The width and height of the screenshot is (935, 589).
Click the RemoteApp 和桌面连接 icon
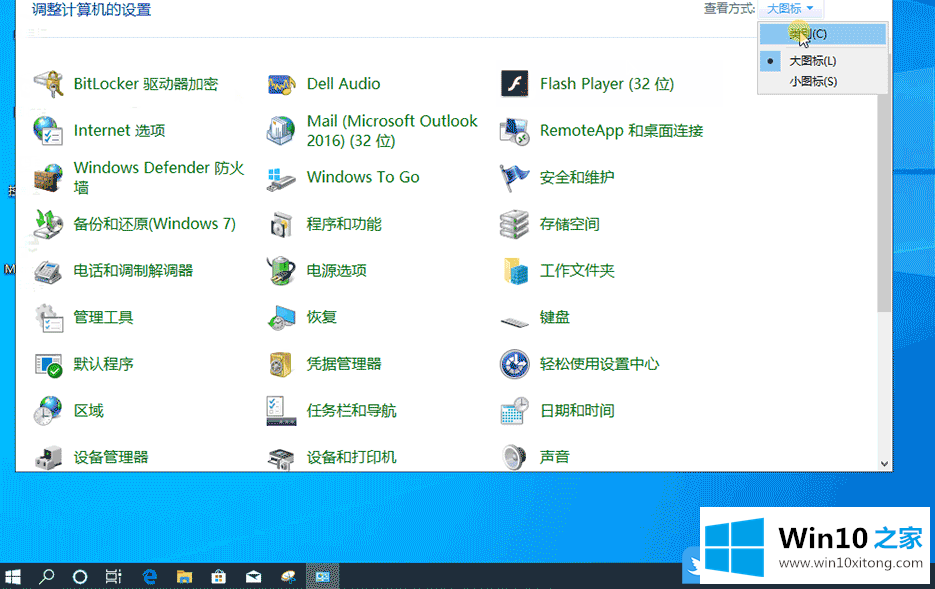pos(514,131)
